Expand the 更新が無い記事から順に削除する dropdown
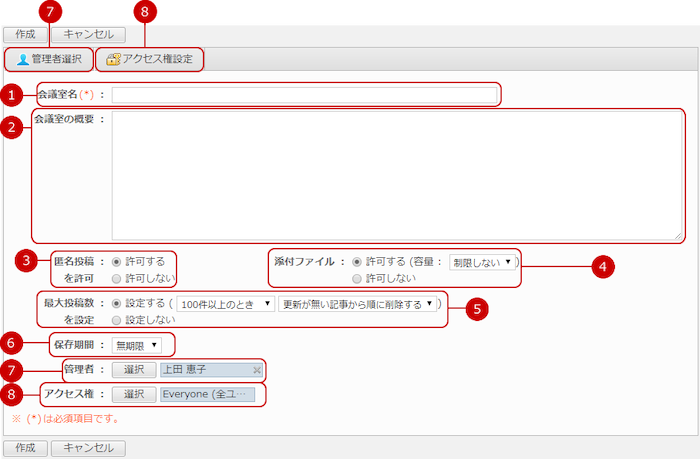Image resolution: width=700 pixels, height=459 pixels. click(x=358, y=303)
